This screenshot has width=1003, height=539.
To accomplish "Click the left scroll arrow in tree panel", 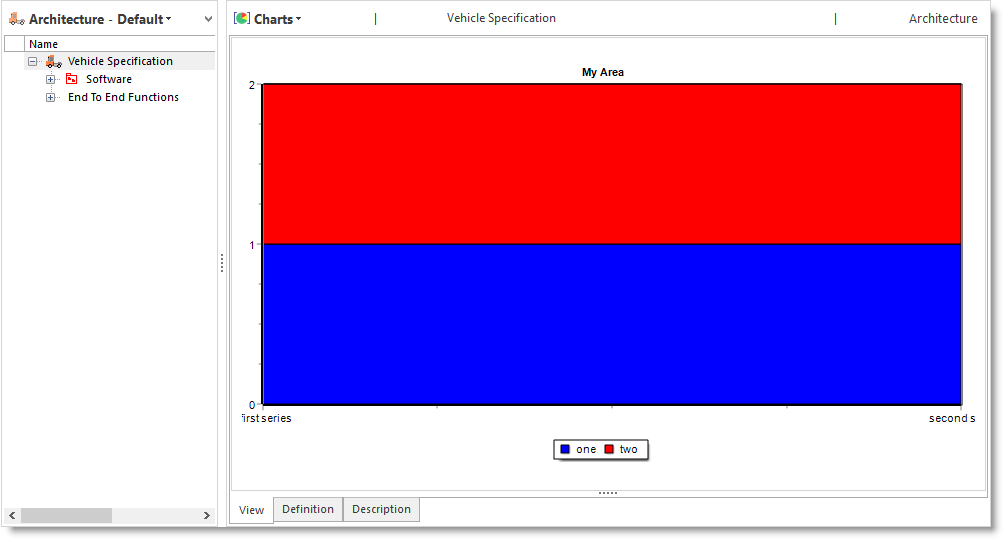I will coord(12,515).
